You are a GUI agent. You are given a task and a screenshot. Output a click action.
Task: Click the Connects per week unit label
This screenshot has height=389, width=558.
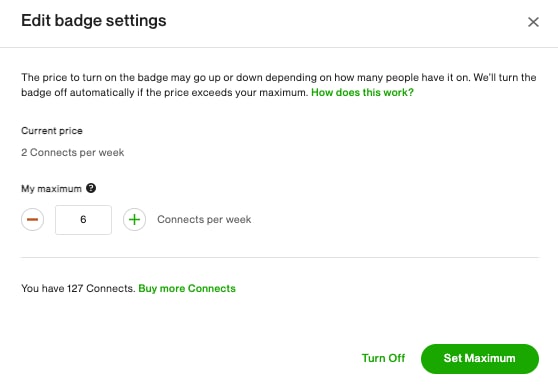pyautogui.click(x=204, y=220)
